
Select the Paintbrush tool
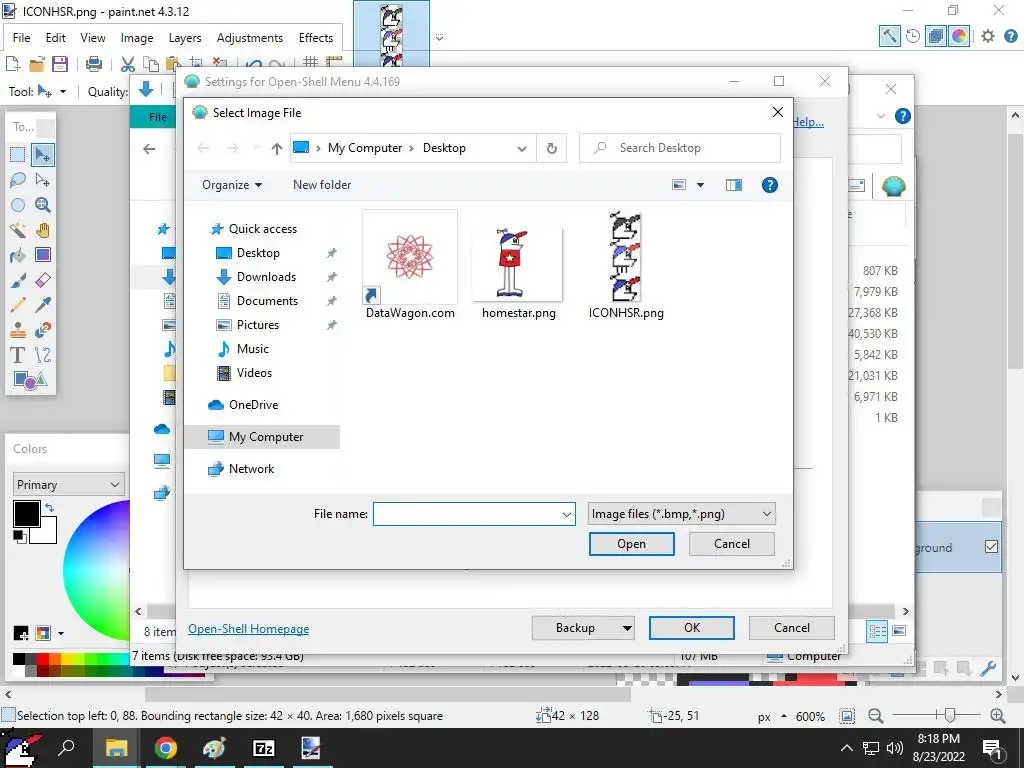click(x=18, y=280)
